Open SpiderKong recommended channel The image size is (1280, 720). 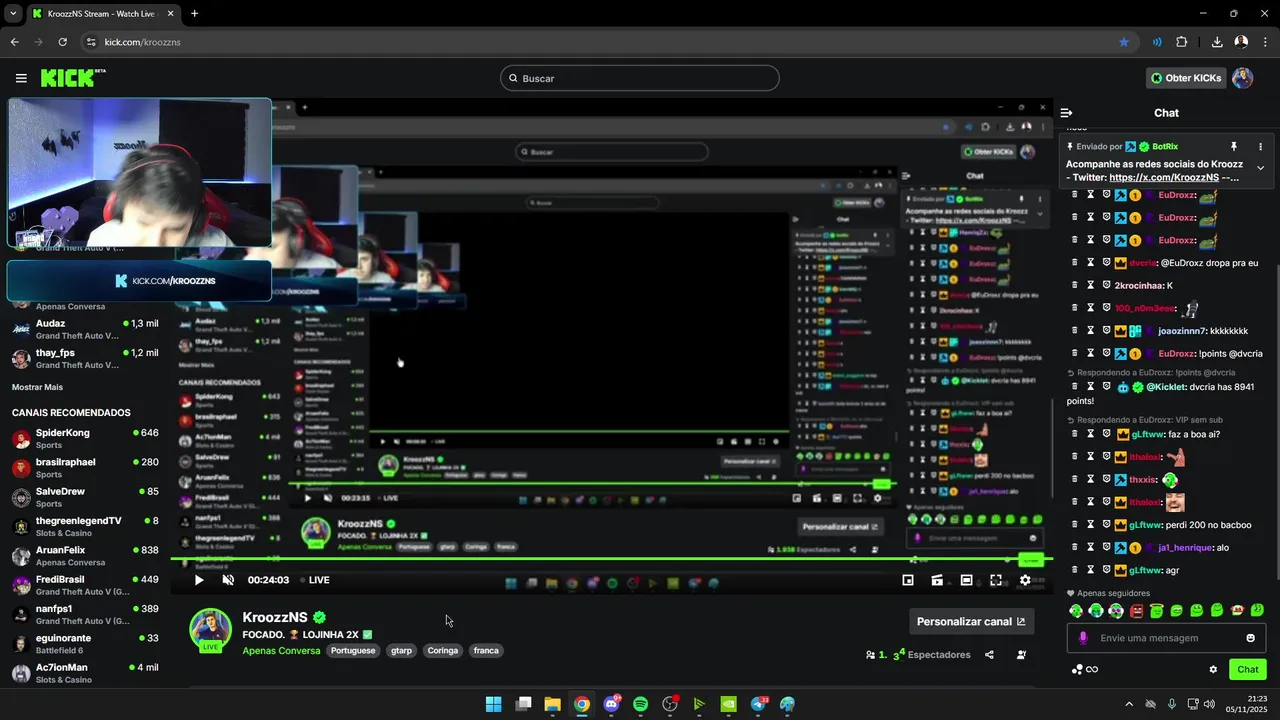85,438
